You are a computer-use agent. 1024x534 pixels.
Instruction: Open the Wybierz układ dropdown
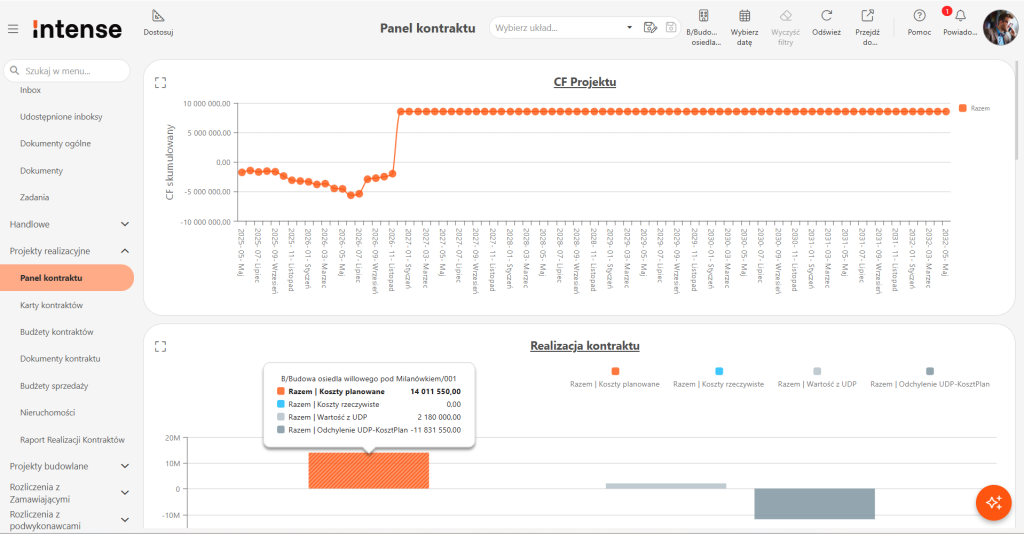tap(562, 27)
